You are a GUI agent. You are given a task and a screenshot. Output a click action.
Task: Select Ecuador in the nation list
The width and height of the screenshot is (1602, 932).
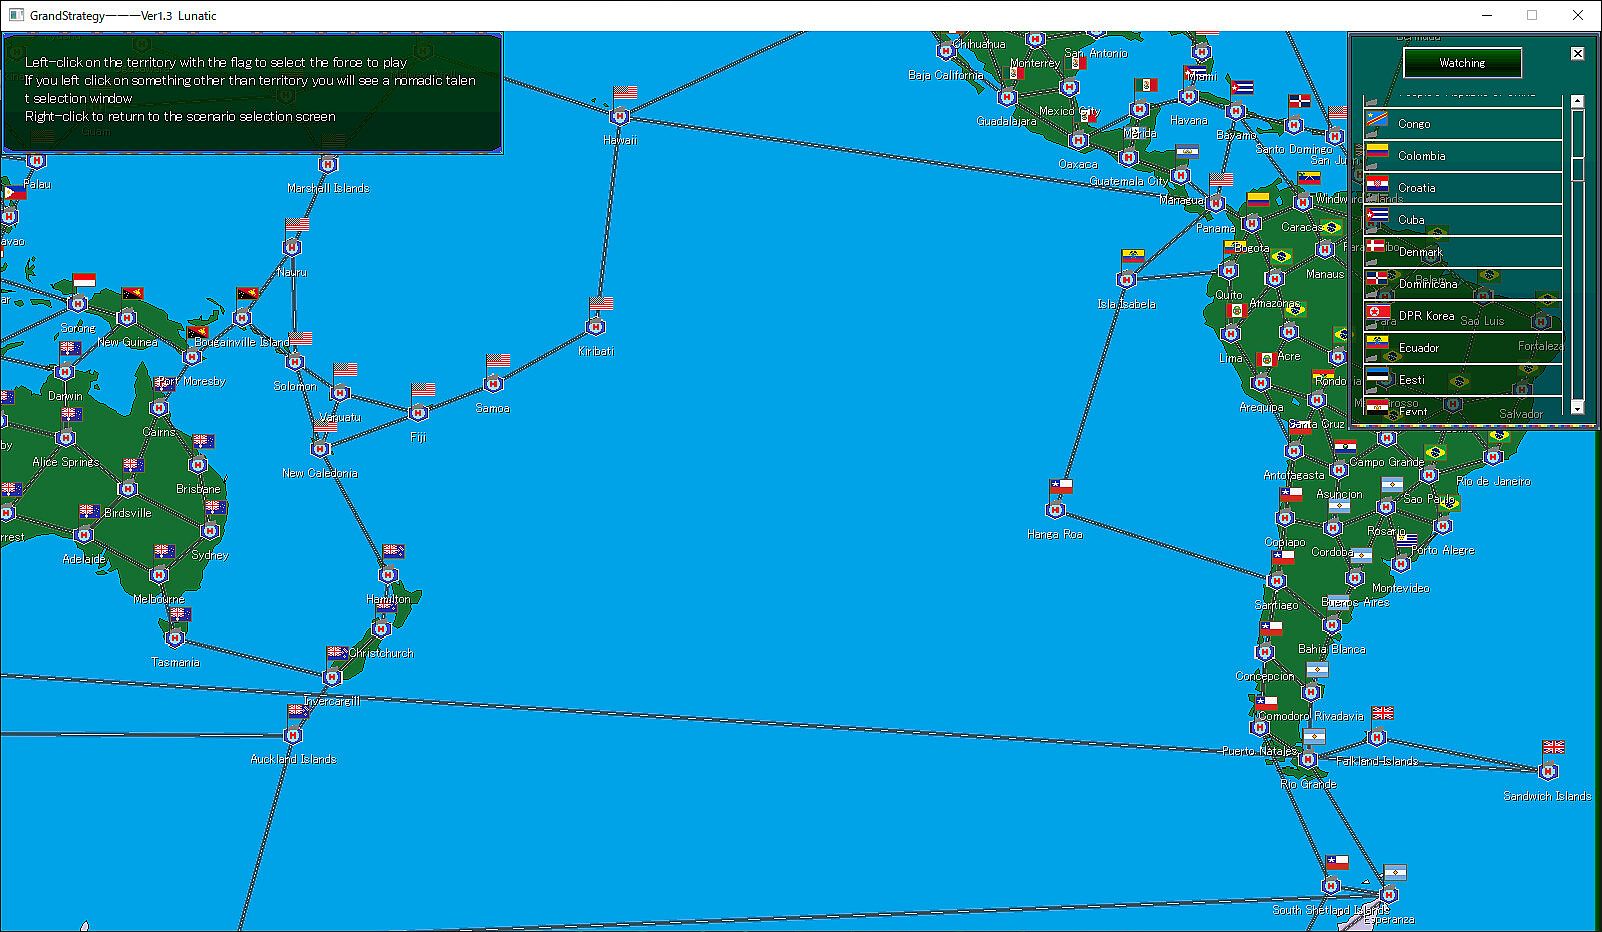[1463, 348]
